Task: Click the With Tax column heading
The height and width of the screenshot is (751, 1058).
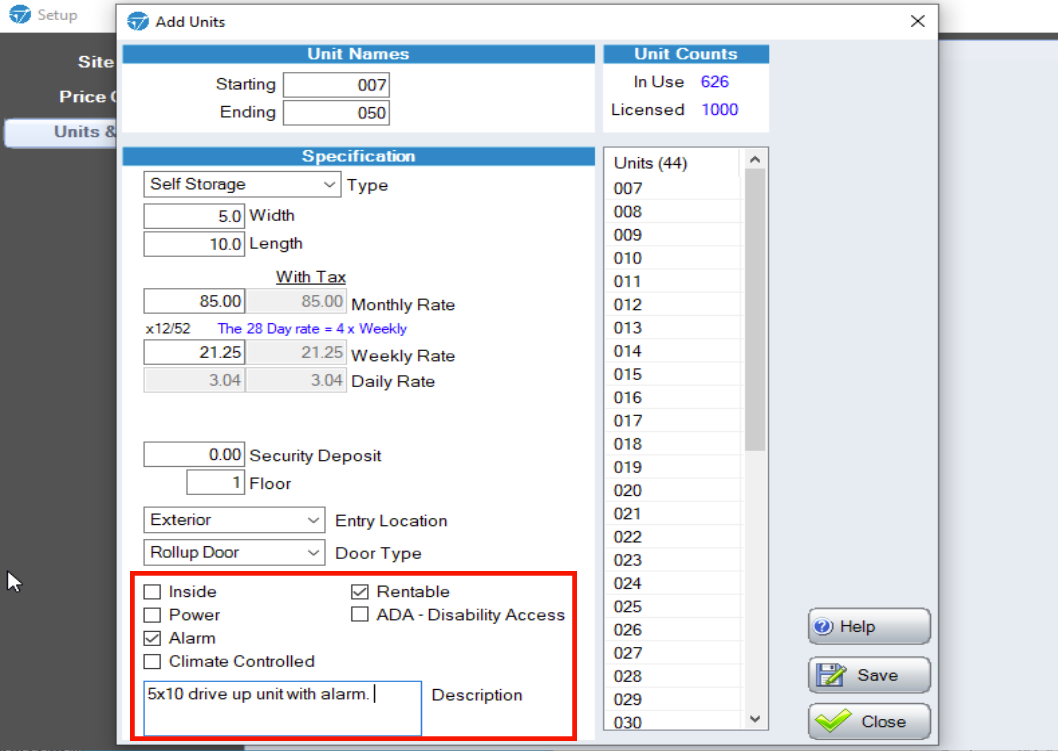Action: pyautogui.click(x=311, y=277)
